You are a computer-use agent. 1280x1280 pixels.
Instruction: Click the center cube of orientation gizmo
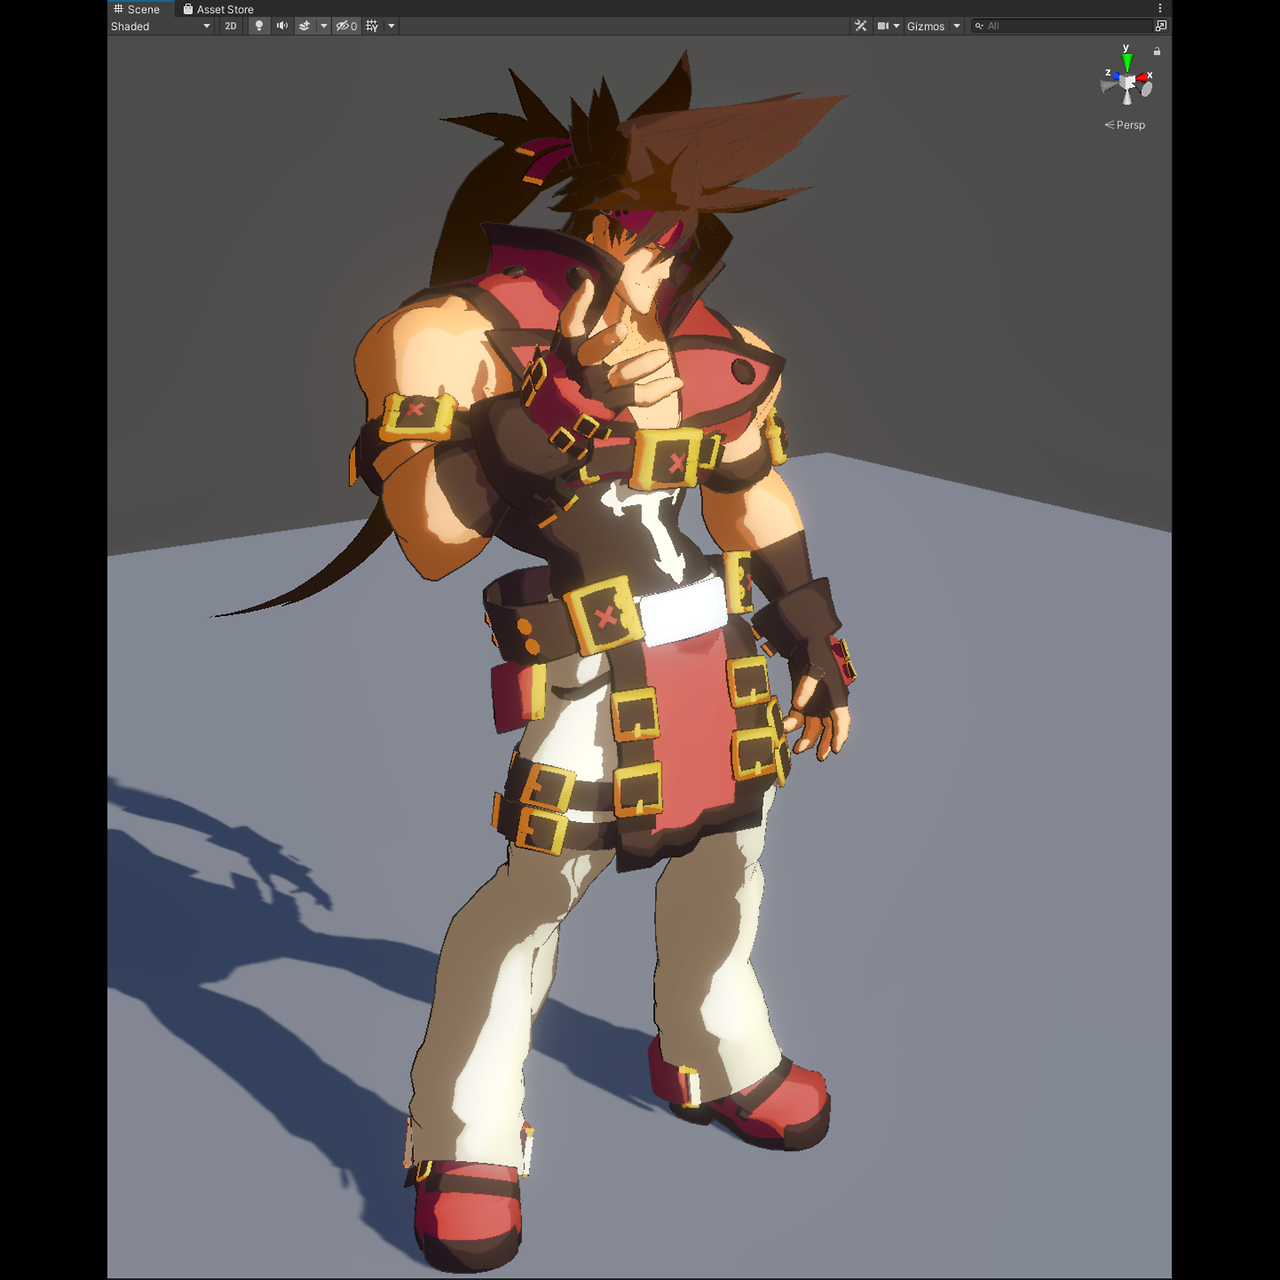click(1127, 82)
